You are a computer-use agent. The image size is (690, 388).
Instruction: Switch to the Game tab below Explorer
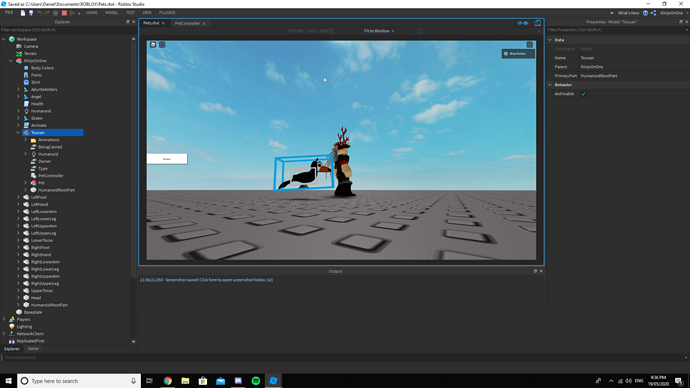[33, 348]
